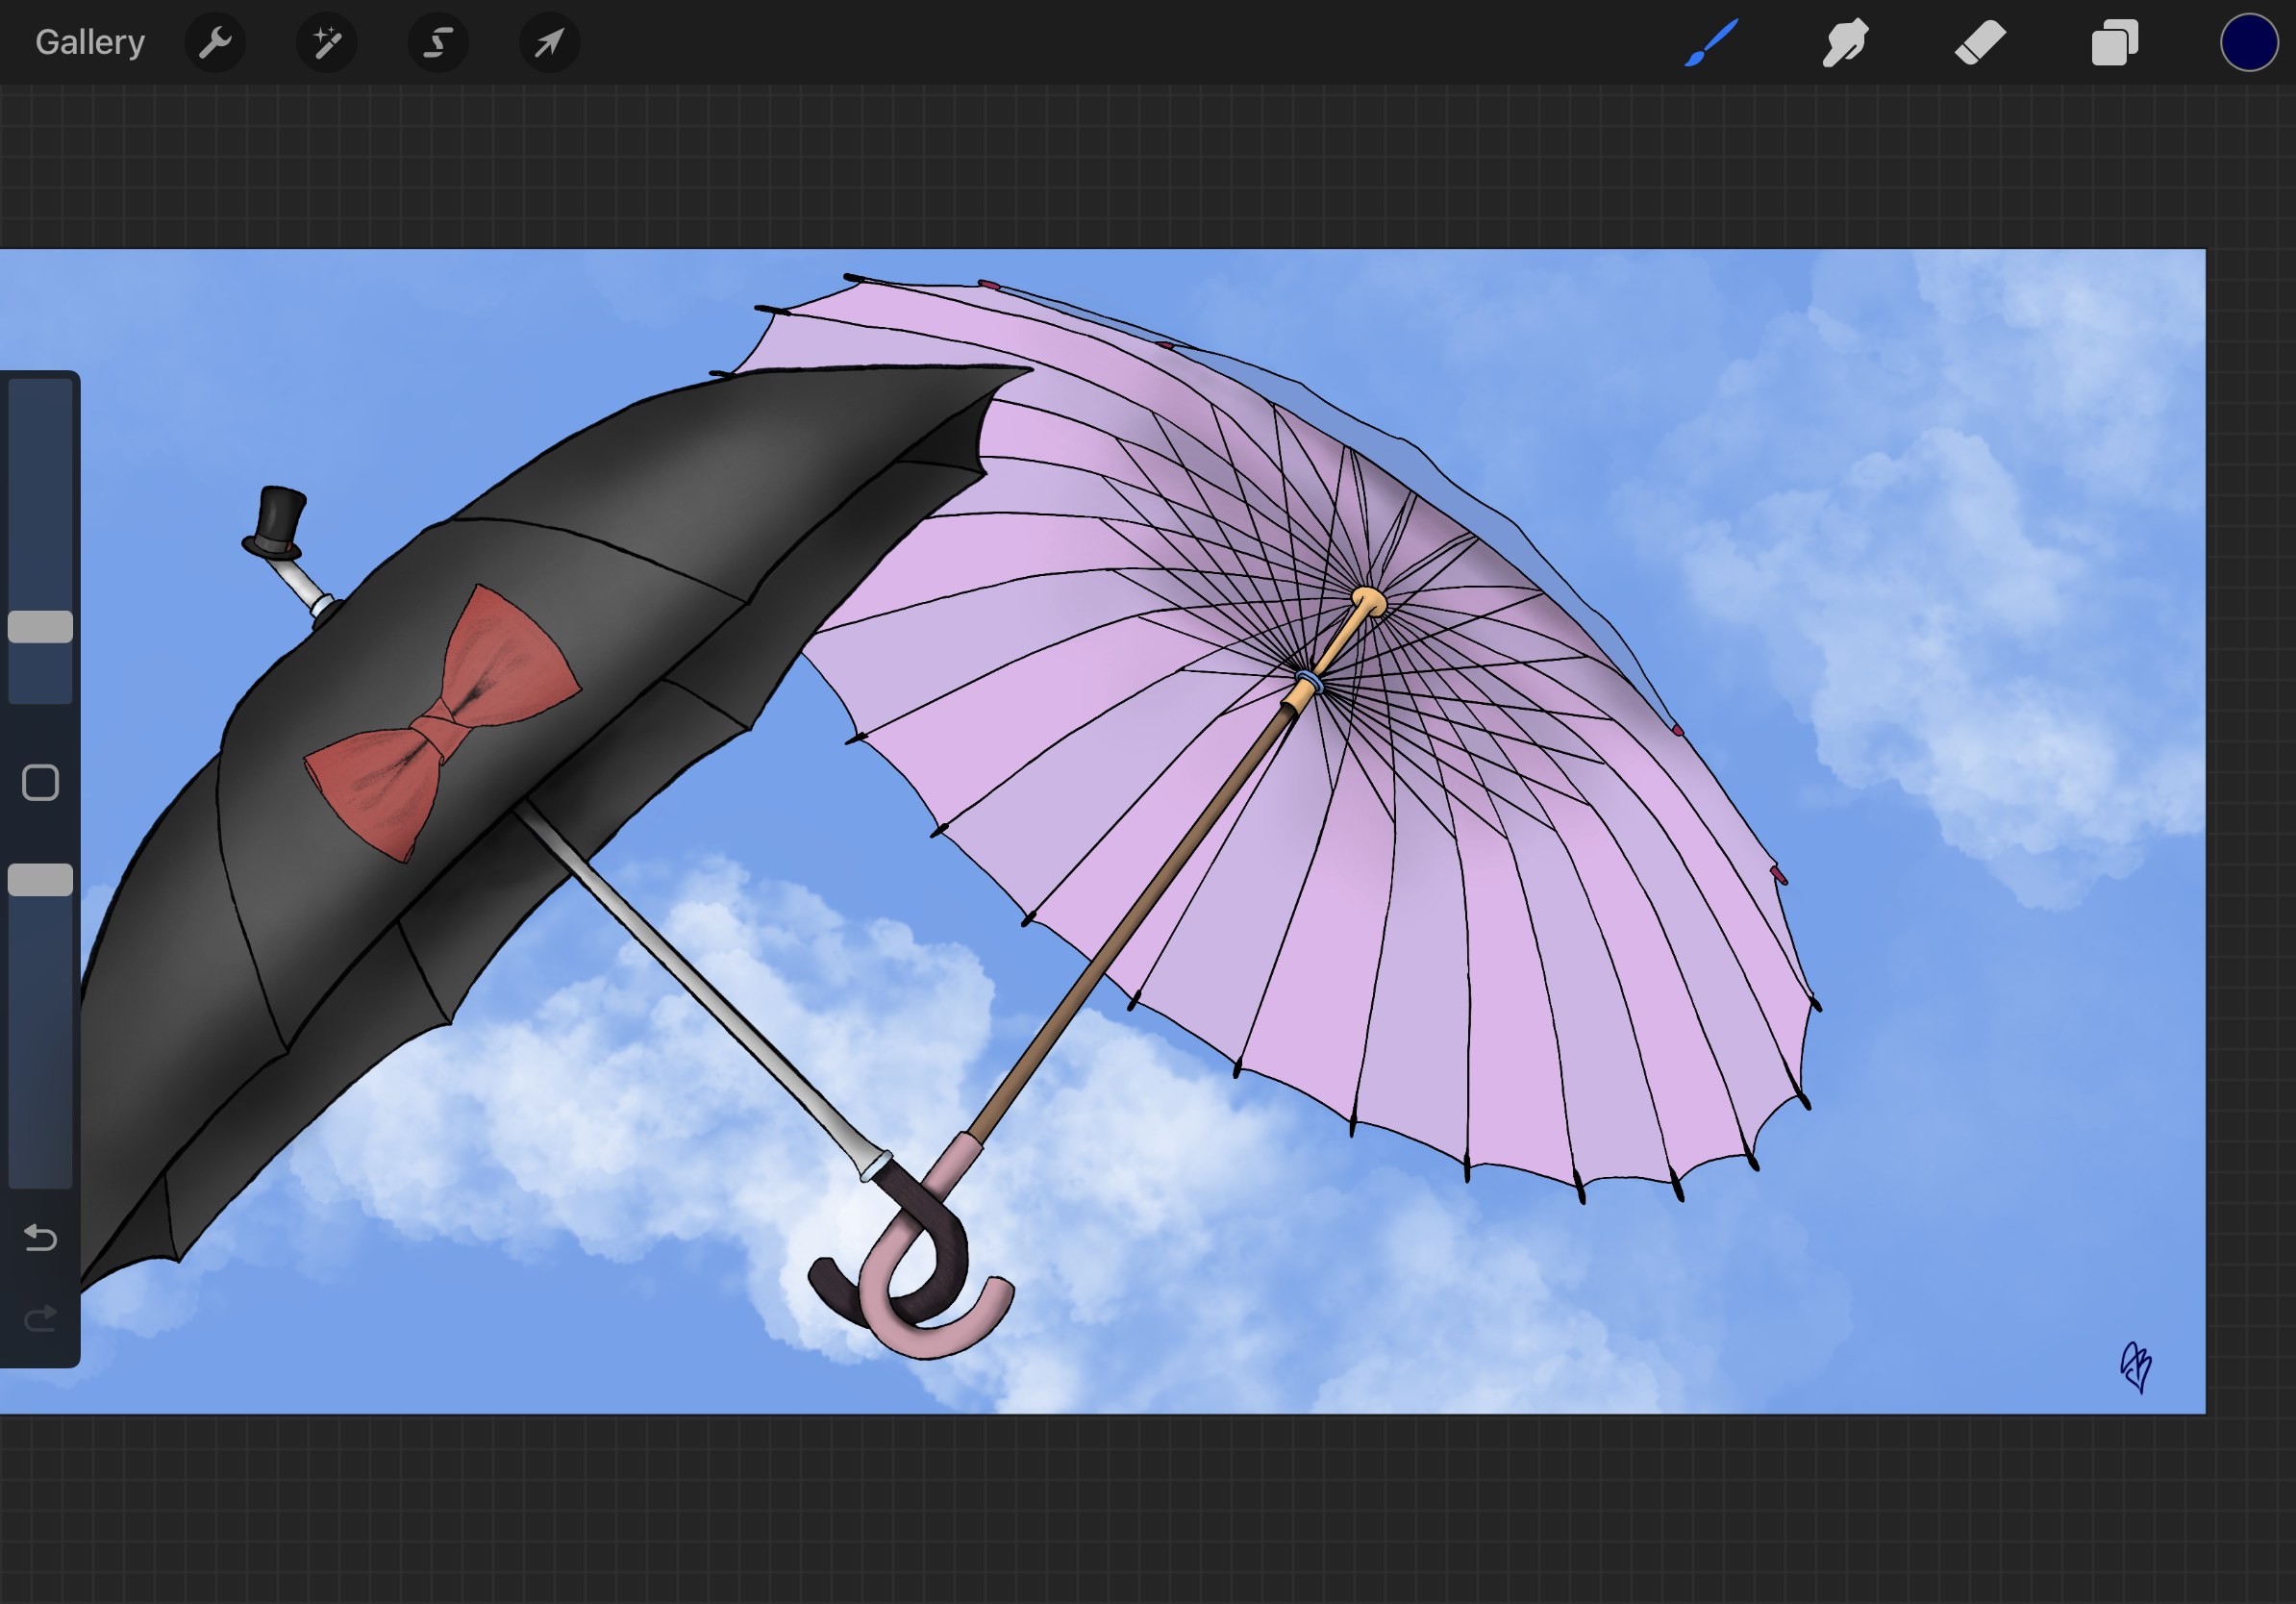
Task: Select the Eraser tool
Action: (x=1980, y=43)
